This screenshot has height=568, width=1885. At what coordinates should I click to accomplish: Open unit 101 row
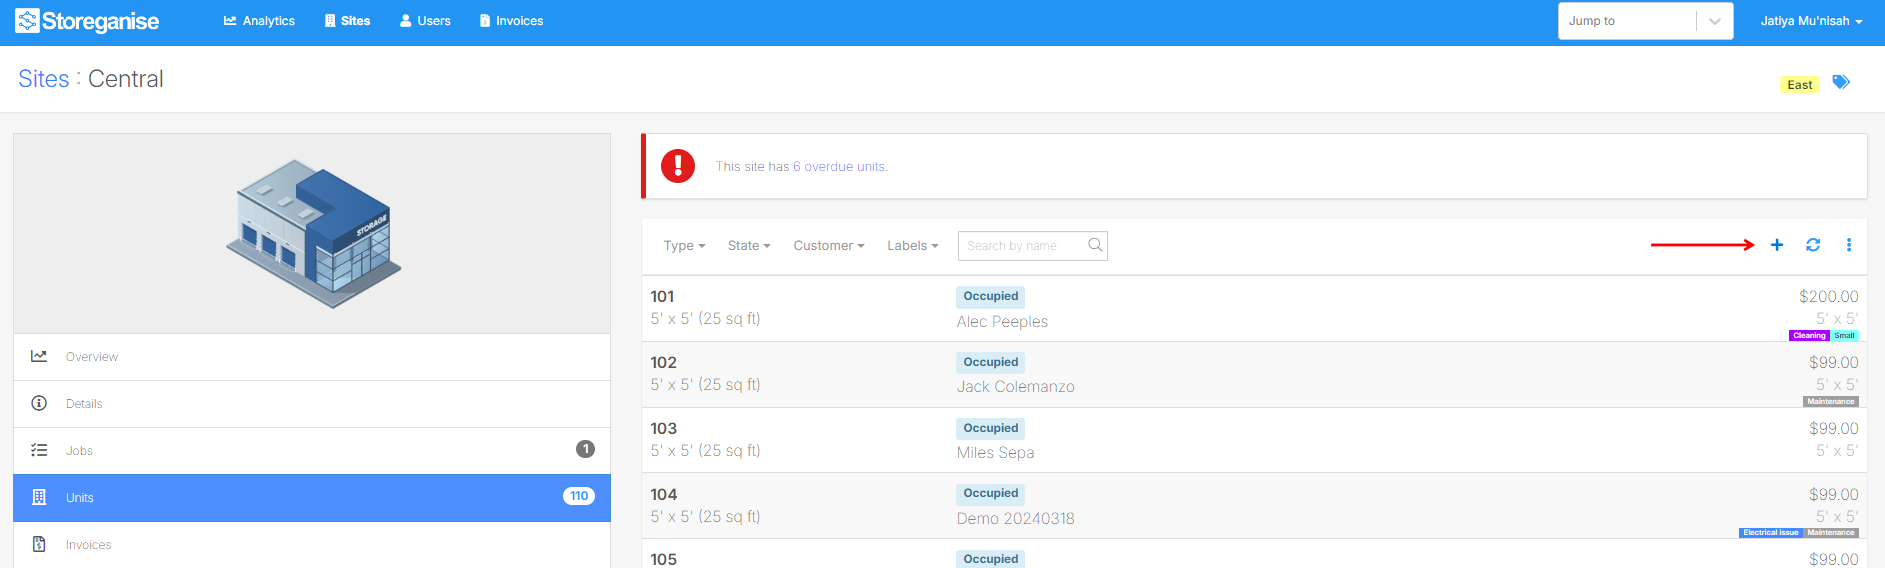[x=1254, y=309]
